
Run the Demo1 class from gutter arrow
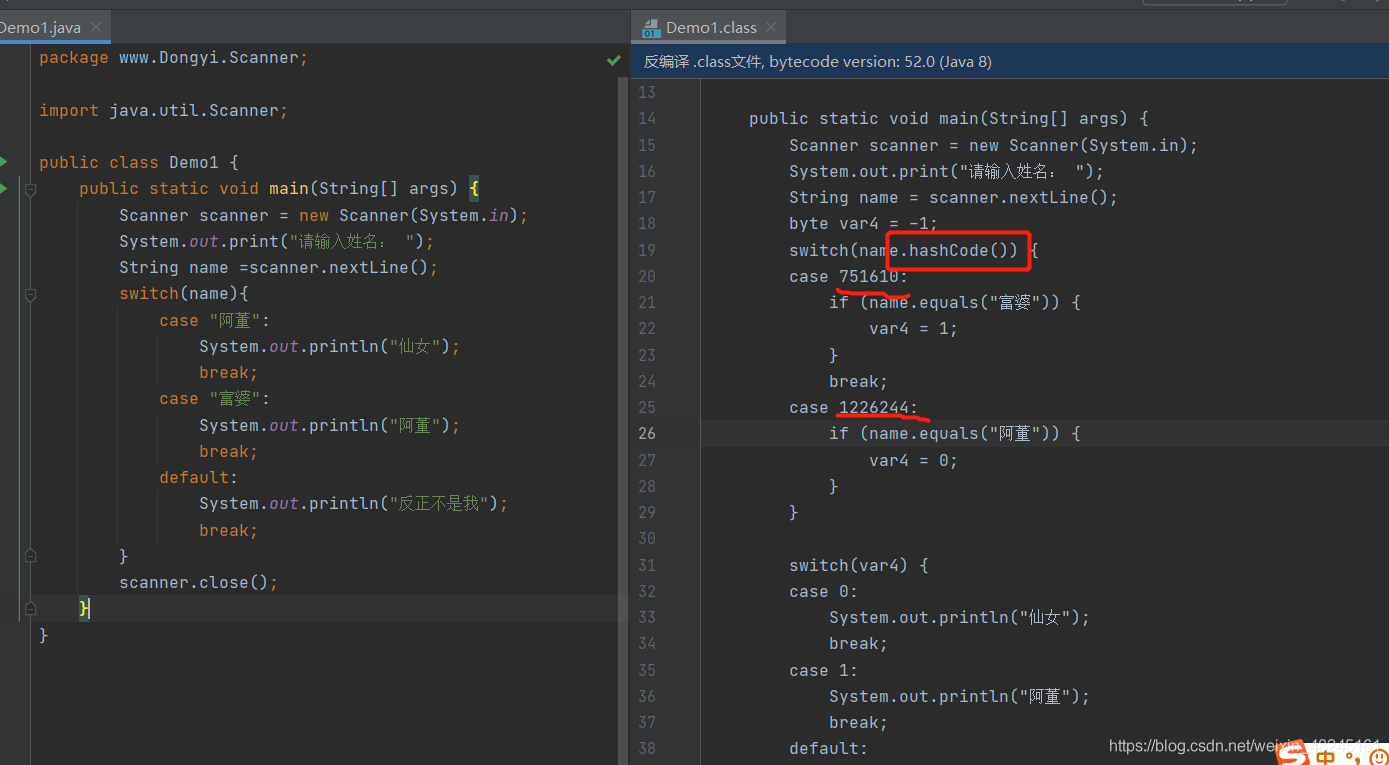point(4,162)
